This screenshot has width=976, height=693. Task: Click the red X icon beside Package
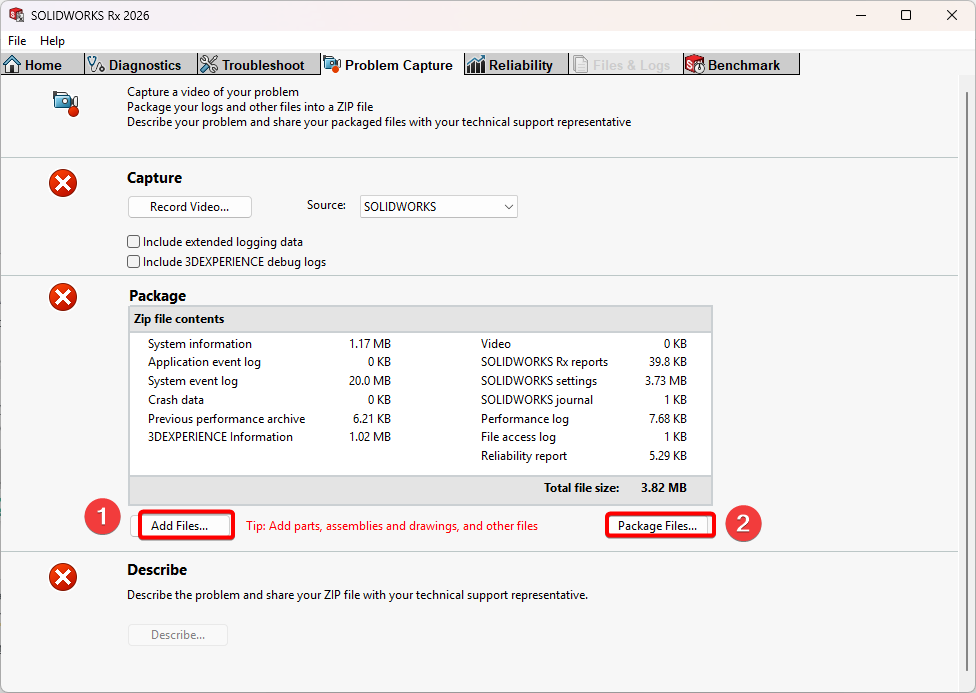click(63, 297)
